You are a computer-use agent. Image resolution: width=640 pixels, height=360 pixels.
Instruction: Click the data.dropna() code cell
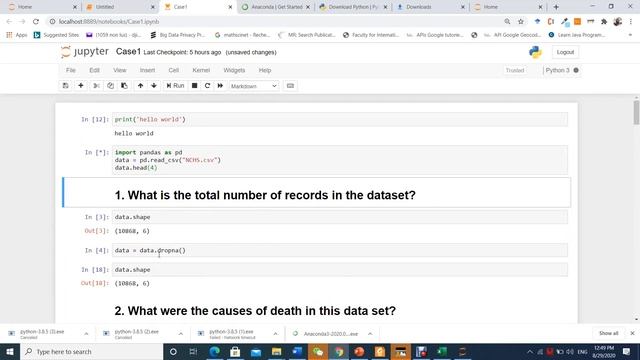pos(340,250)
